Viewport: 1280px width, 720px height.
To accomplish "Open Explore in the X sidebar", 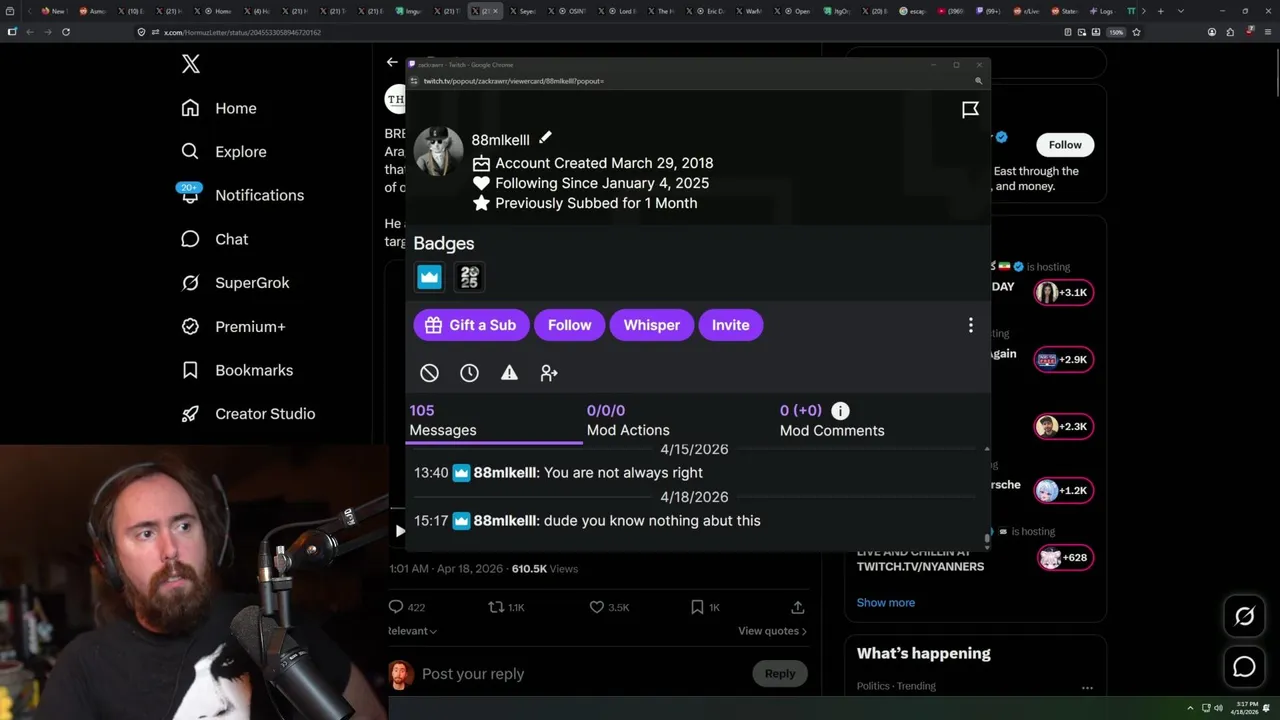I will [224, 152].
